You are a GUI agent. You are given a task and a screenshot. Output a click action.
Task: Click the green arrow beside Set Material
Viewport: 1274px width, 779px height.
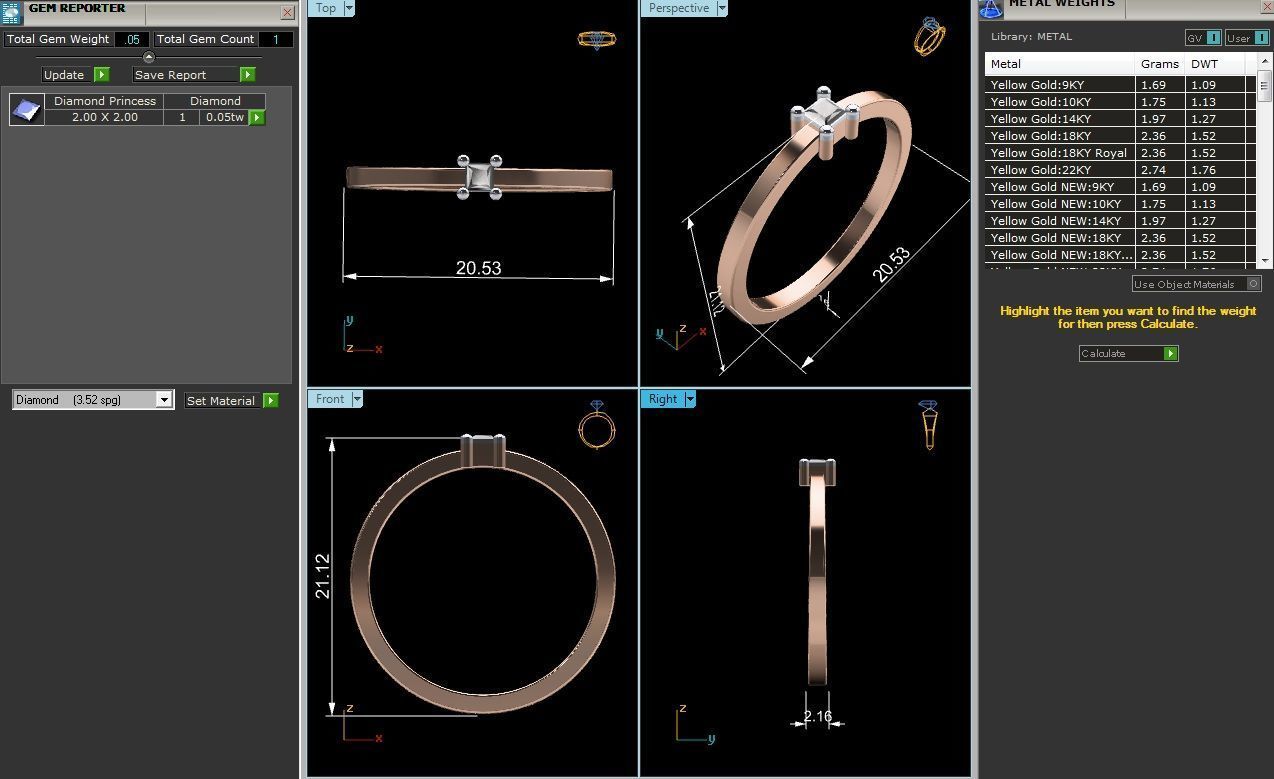coord(270,401)
